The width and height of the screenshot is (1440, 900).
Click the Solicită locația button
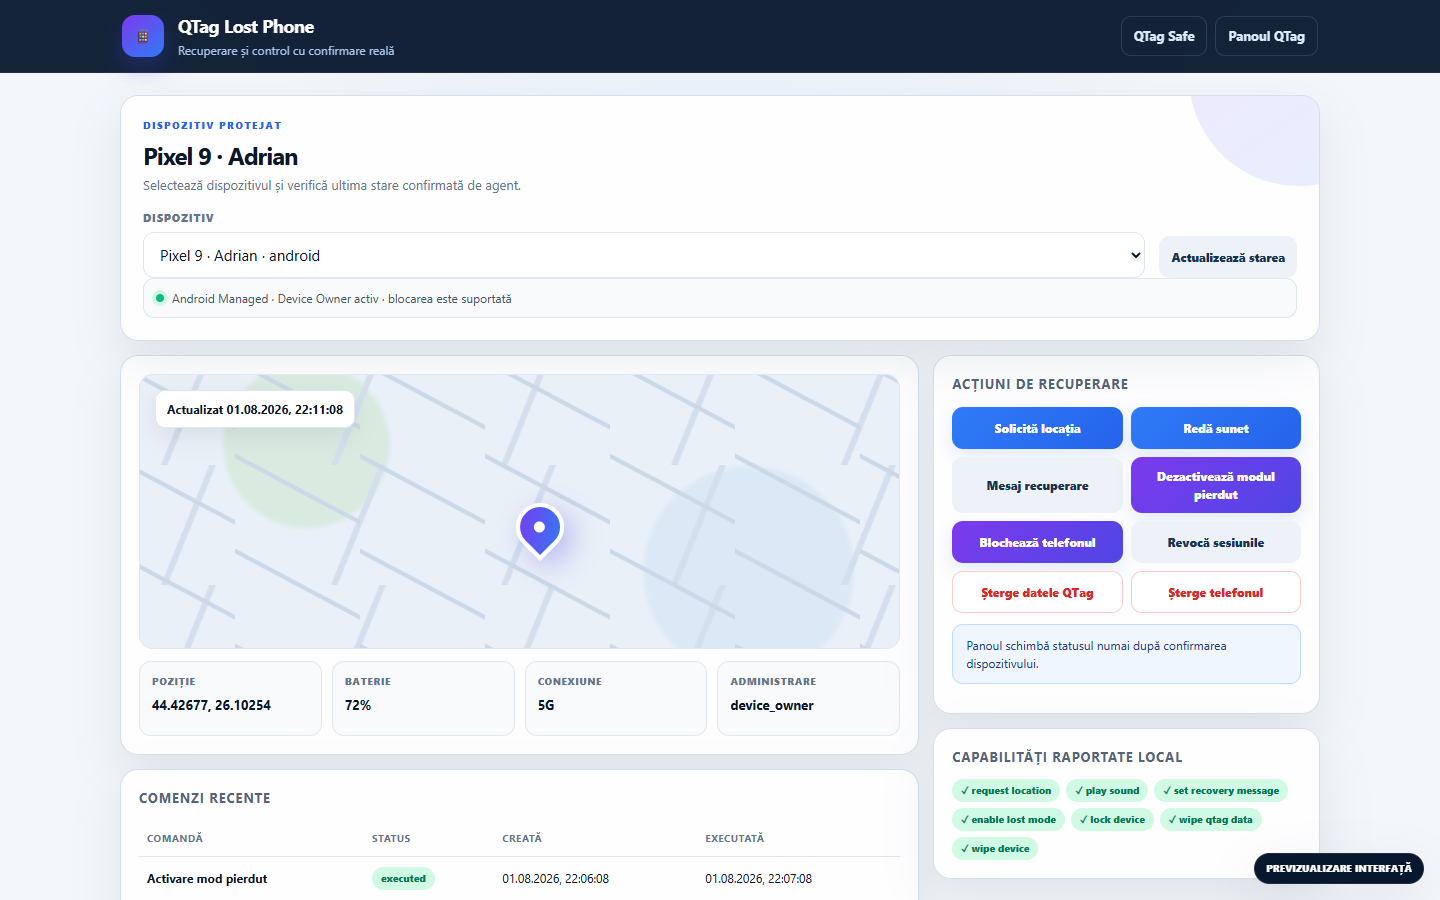point(1037,428)
